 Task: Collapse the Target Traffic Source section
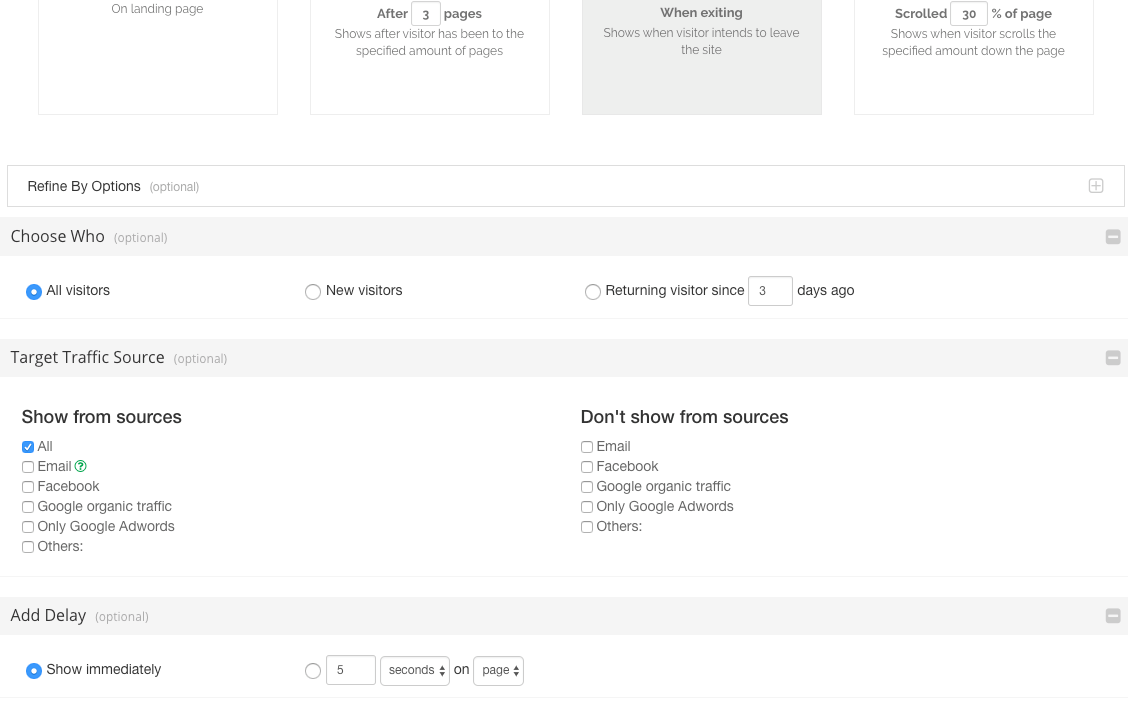pos(1112,358)
